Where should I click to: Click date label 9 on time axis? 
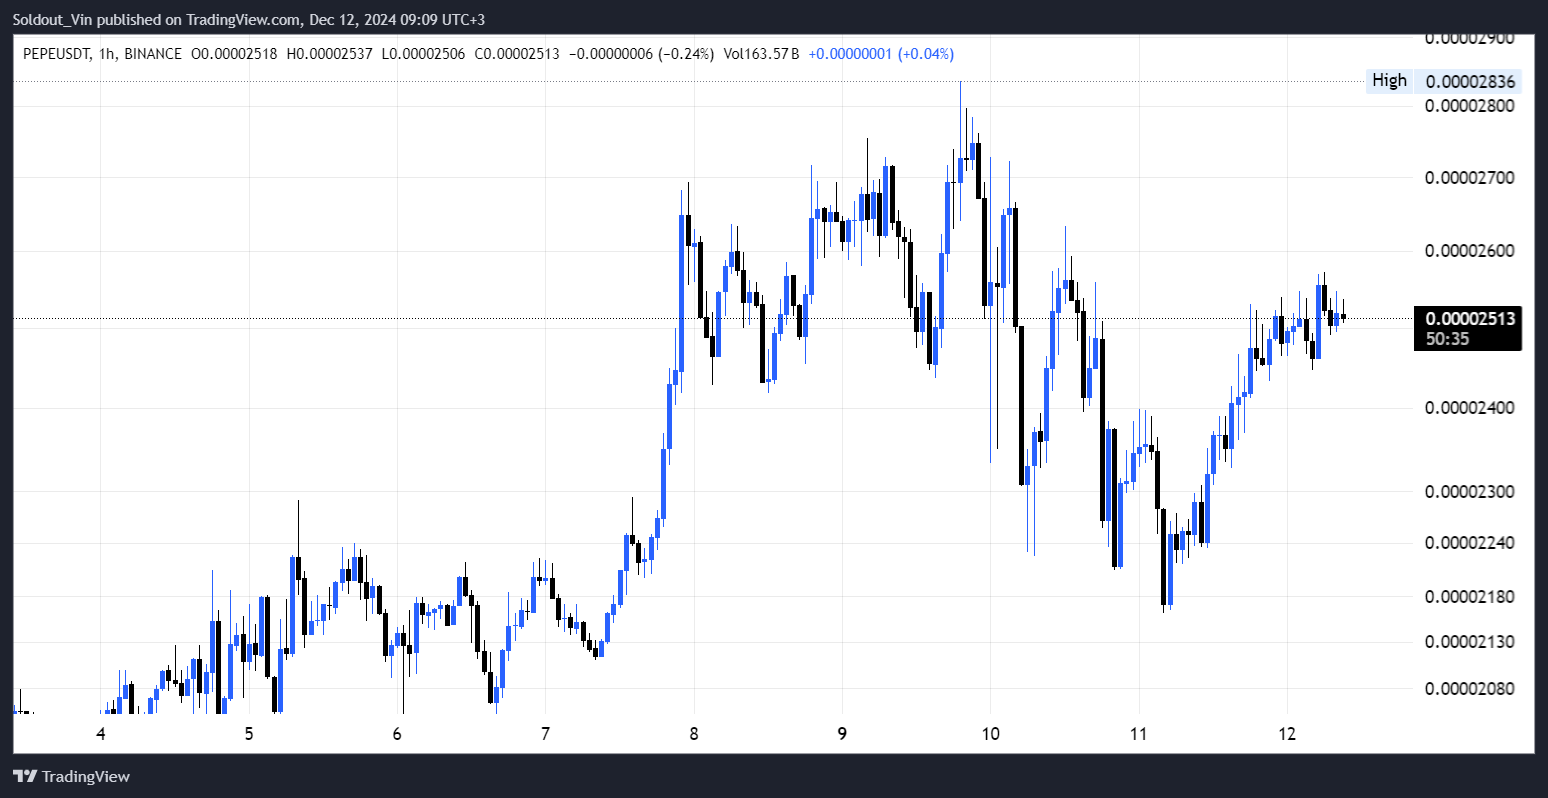coord(842,734)
